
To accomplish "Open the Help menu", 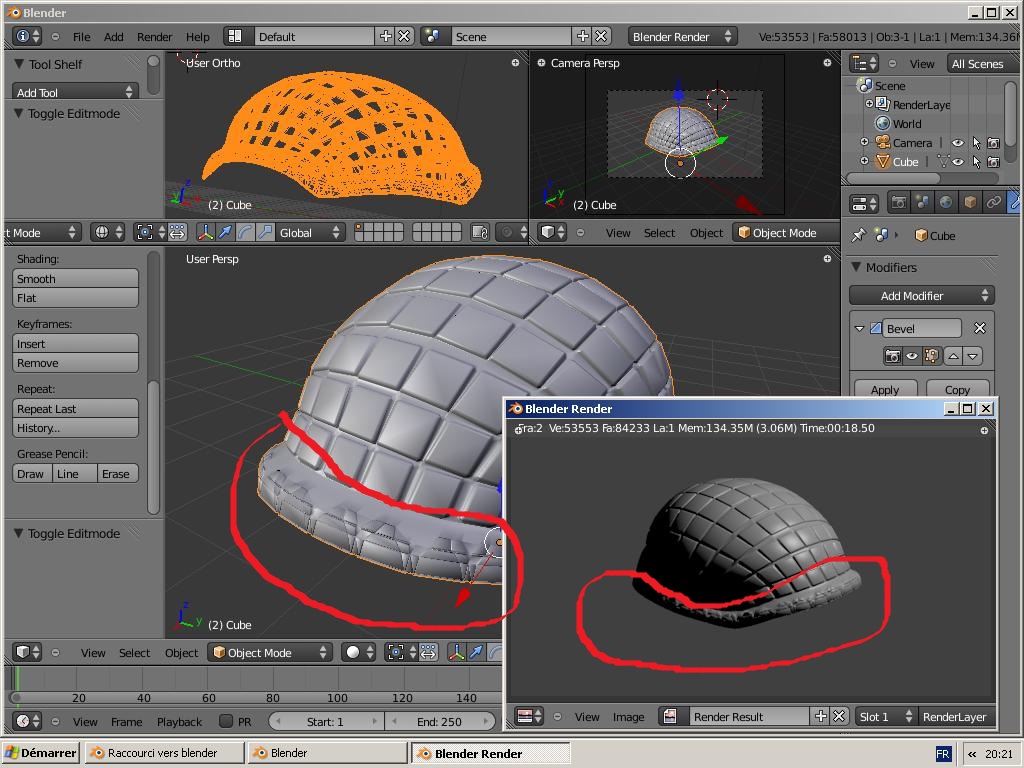I will (x=198, y=37).
